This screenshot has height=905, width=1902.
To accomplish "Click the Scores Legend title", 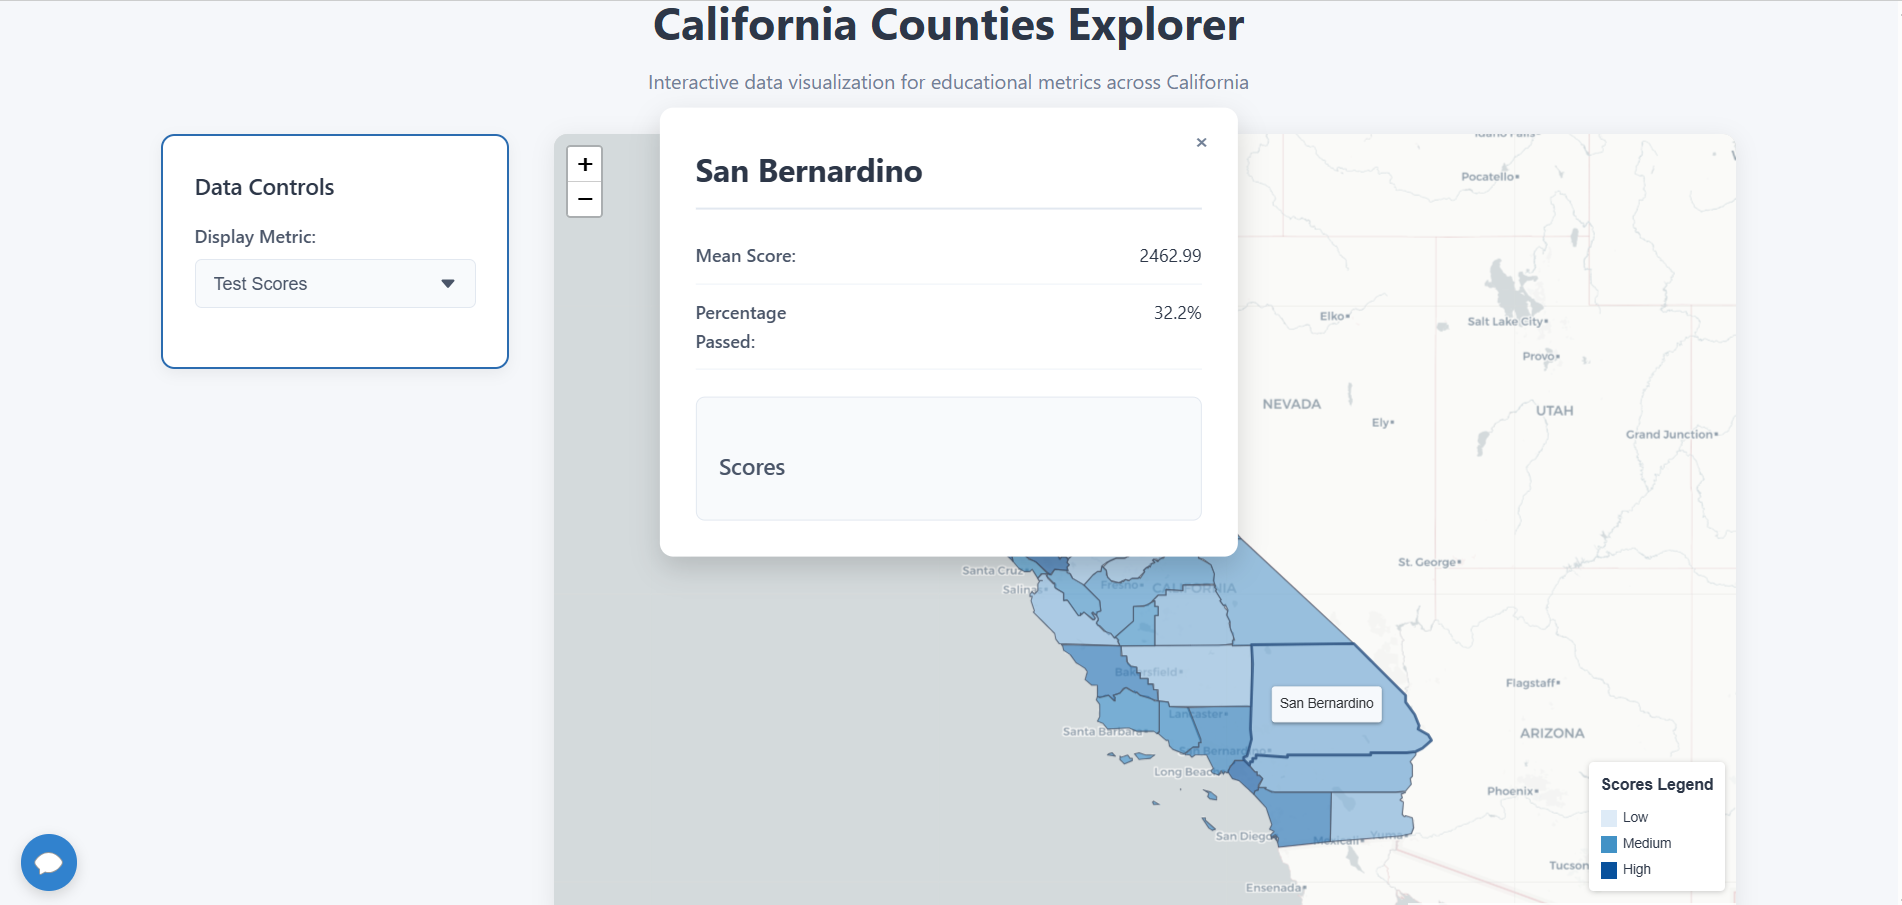I will [1657, 785].
